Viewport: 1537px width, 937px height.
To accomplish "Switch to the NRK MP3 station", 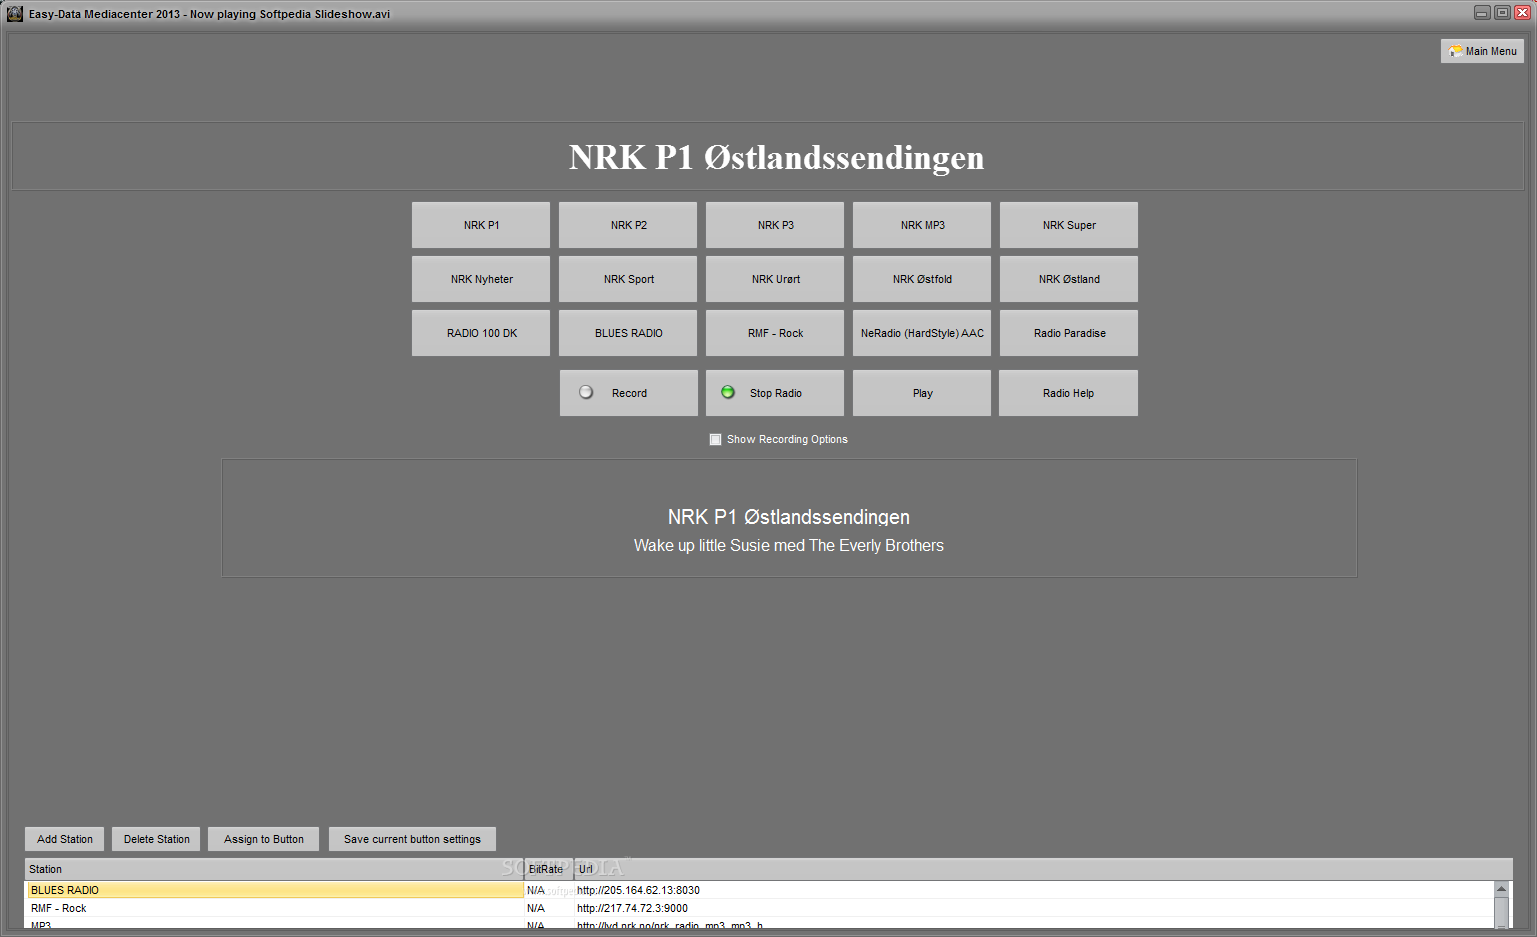I will click(922, 225).
